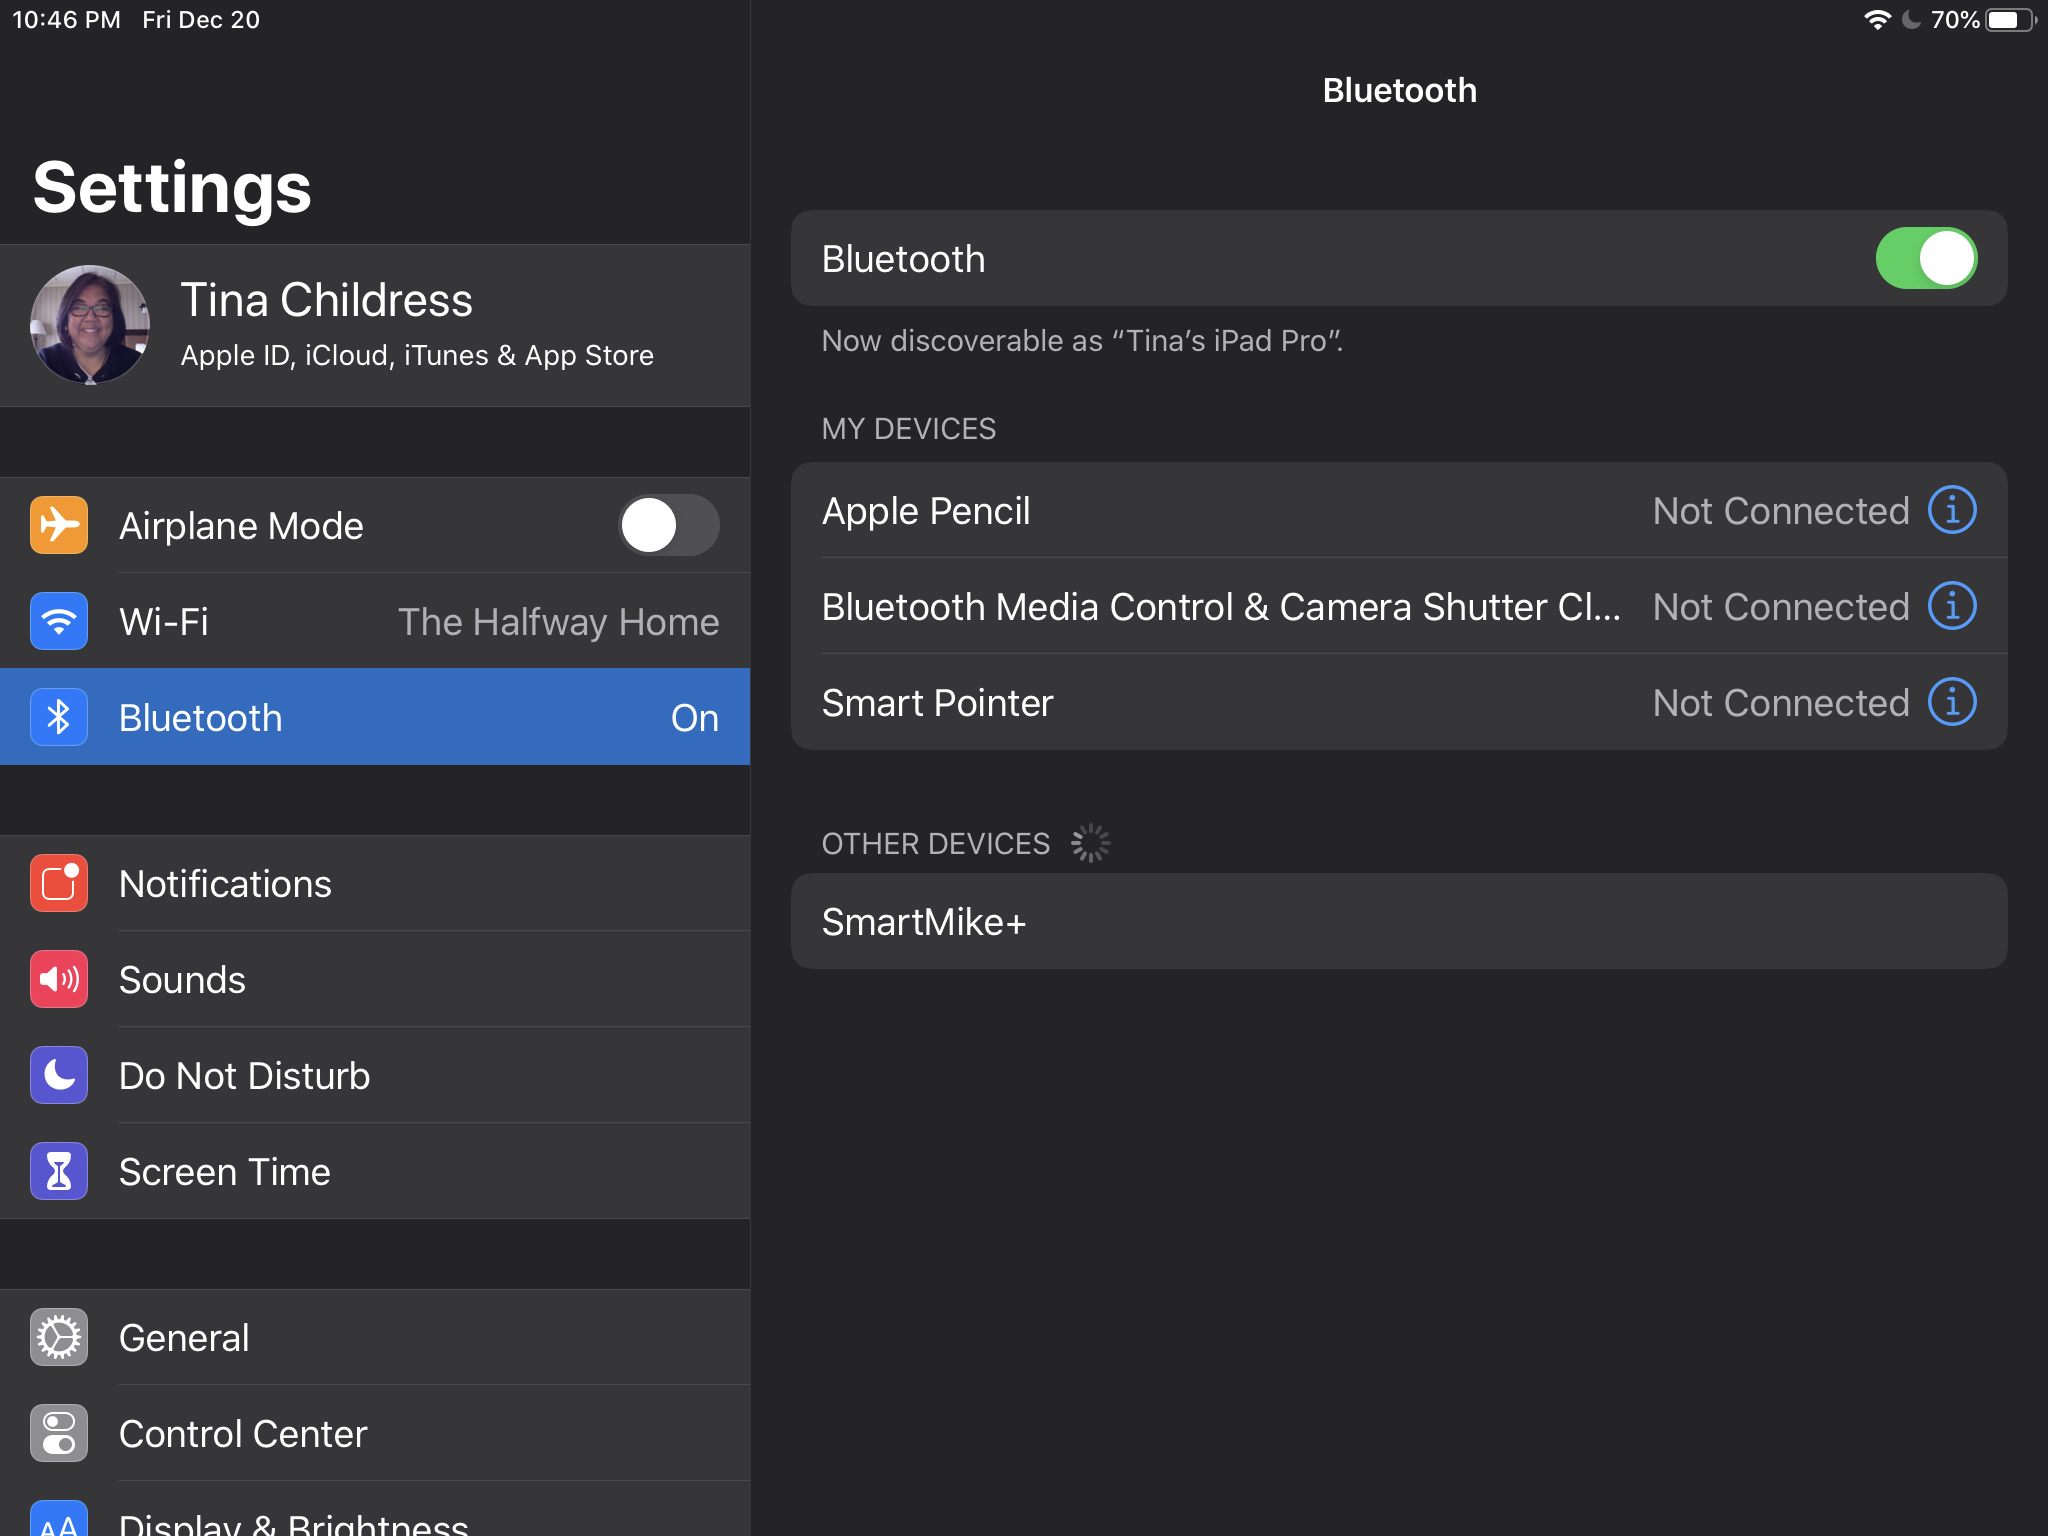The image size is (2048, 1536).
Task: Open Apple Pencil info details
Action: coord(1952,511)
